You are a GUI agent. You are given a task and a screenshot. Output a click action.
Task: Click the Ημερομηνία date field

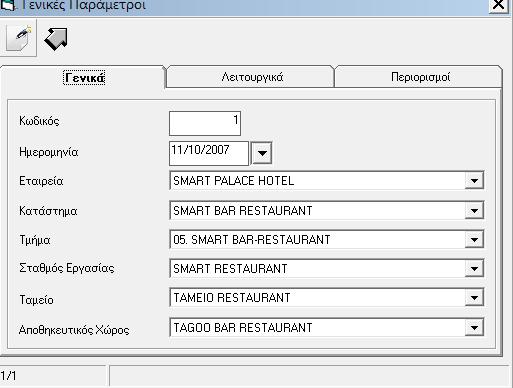tap(209, 153)
